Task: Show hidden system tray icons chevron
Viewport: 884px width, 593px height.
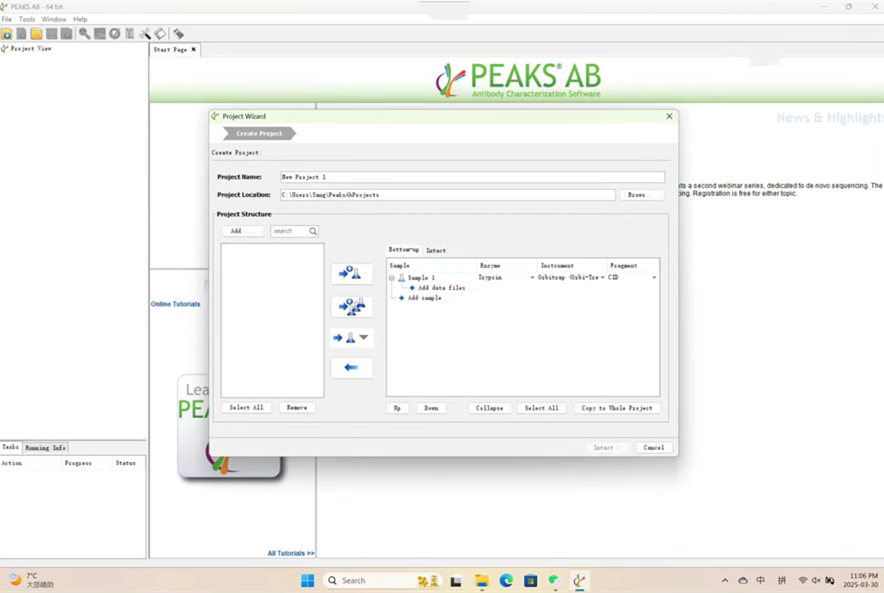Action: [x=725, y=581]
